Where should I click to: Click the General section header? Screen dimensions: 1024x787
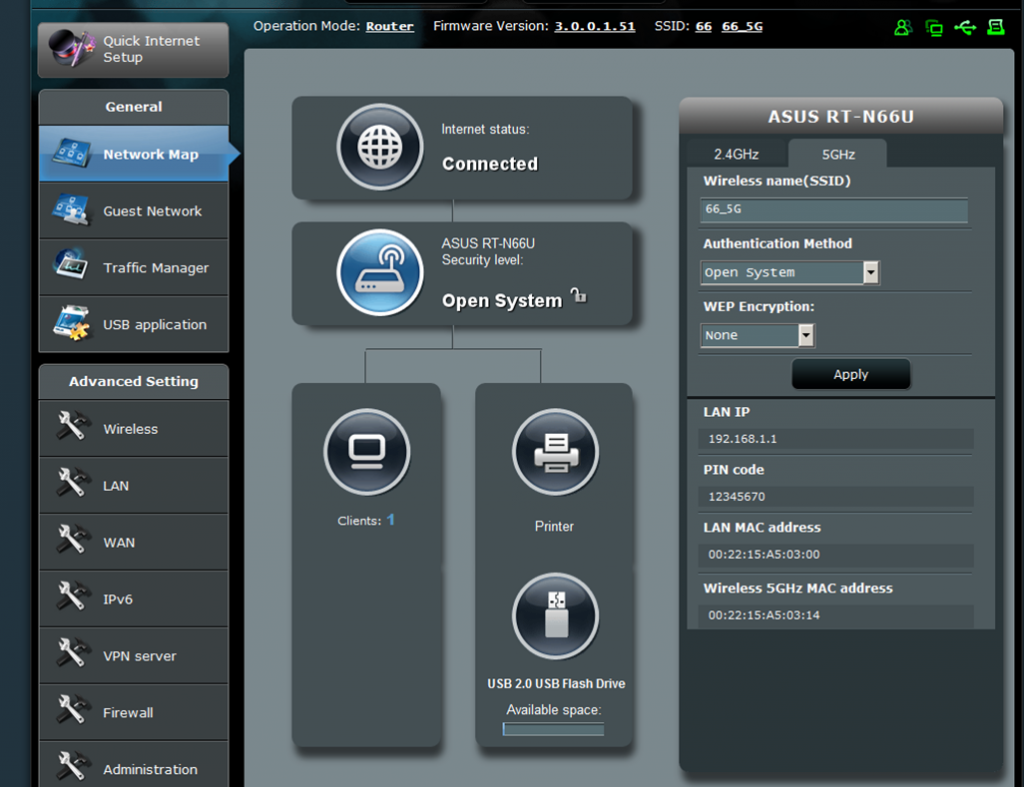coord(134,107)
